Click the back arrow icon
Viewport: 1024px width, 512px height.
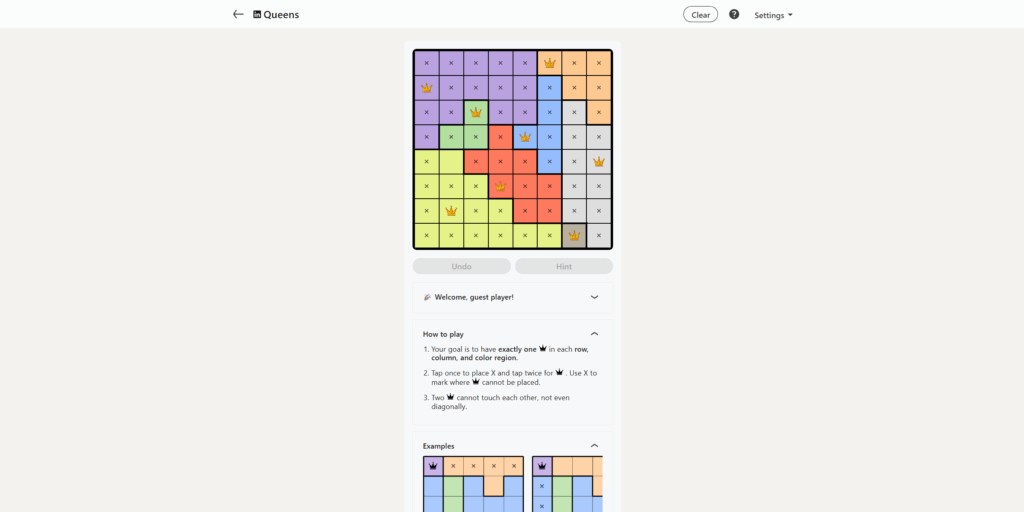(238, 15)
